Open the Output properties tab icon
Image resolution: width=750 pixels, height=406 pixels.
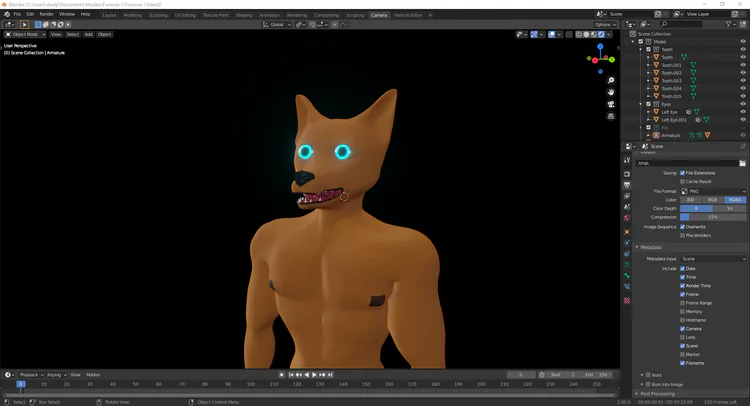[x=627, y=185]
